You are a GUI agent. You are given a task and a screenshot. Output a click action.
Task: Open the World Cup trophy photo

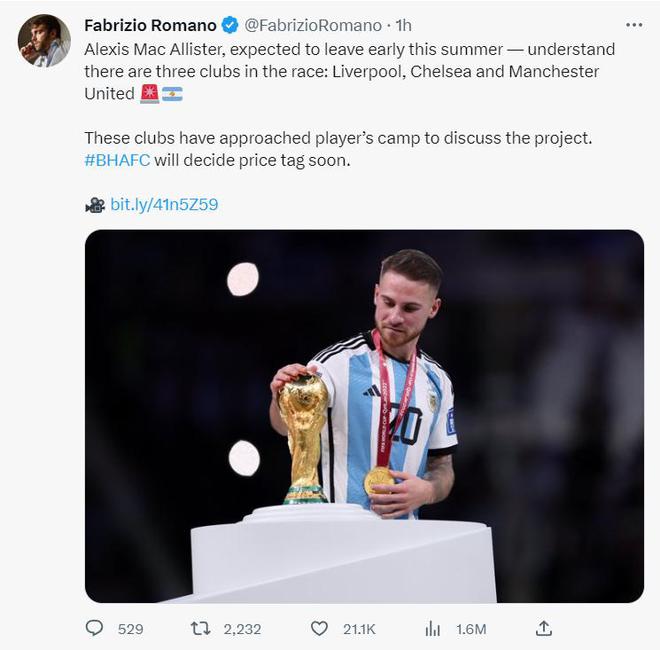[x=364, y=416]
